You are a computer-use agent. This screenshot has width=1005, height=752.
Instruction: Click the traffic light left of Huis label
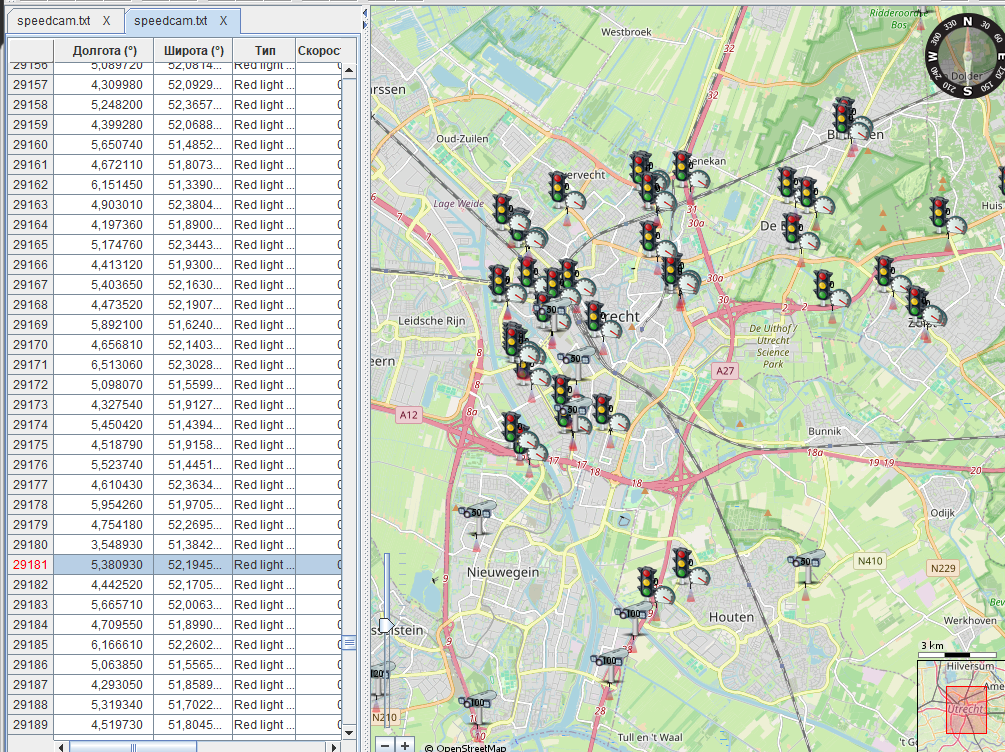940,215
